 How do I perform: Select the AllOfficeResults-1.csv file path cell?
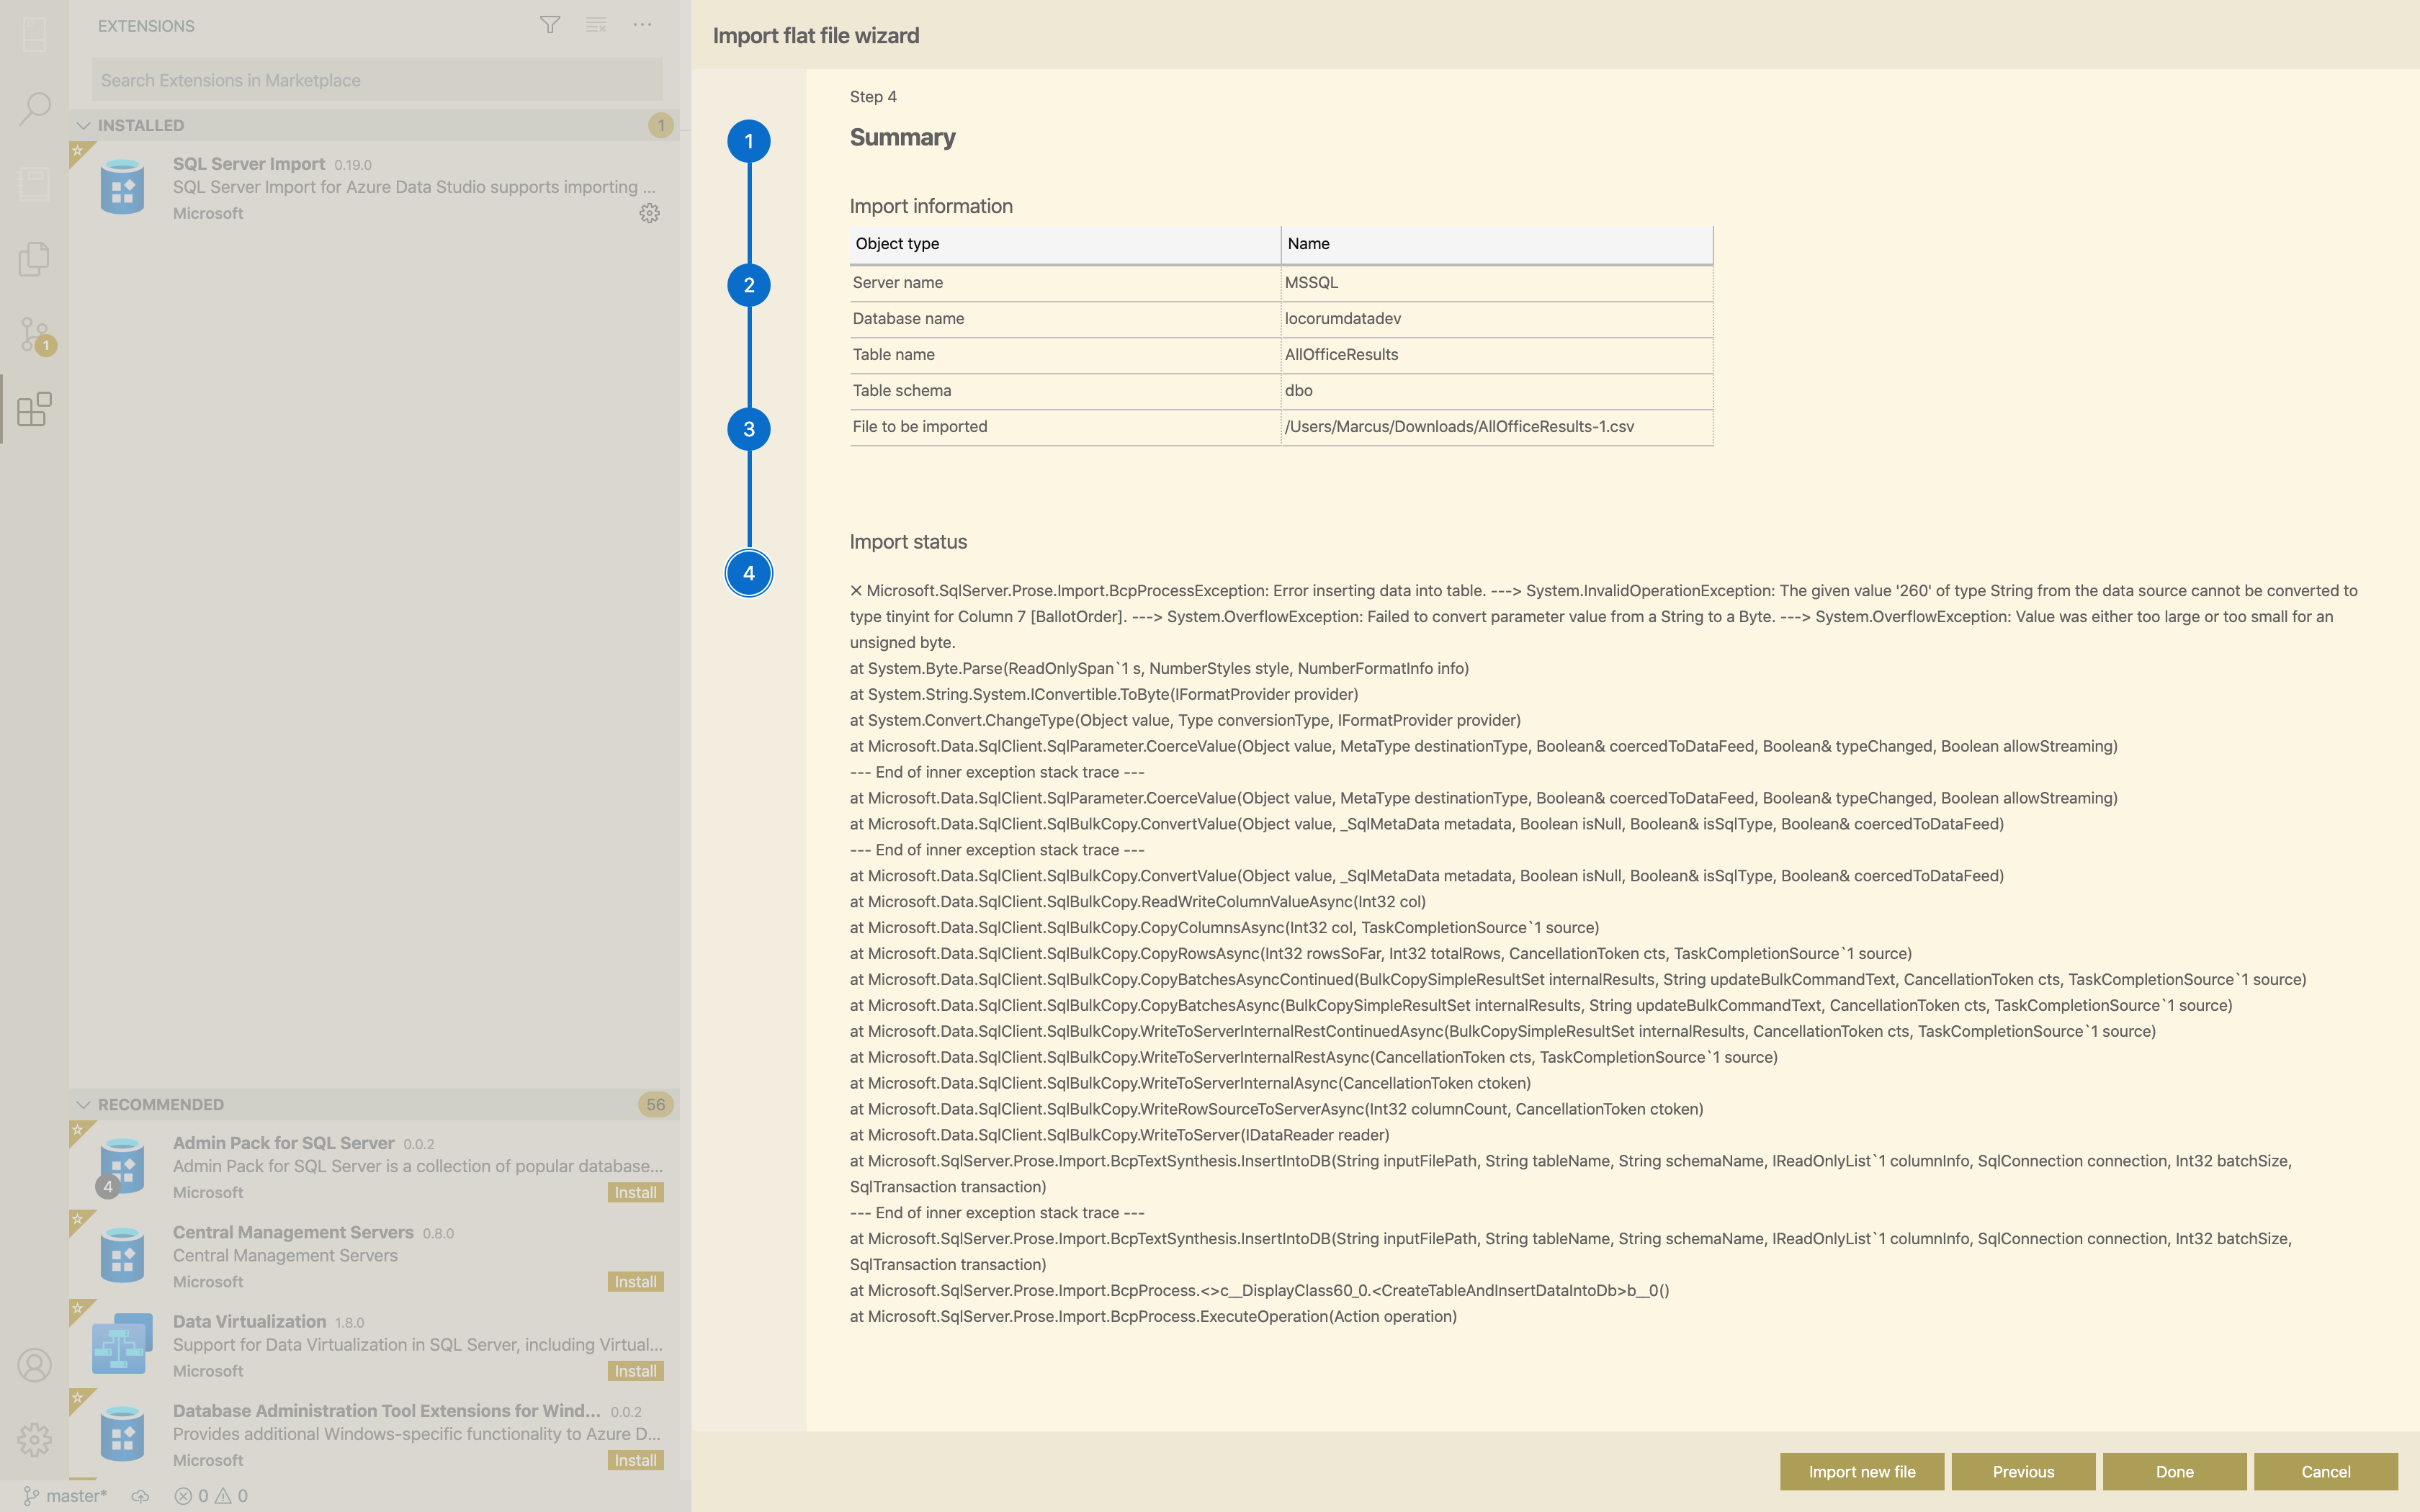[1497, 427]
